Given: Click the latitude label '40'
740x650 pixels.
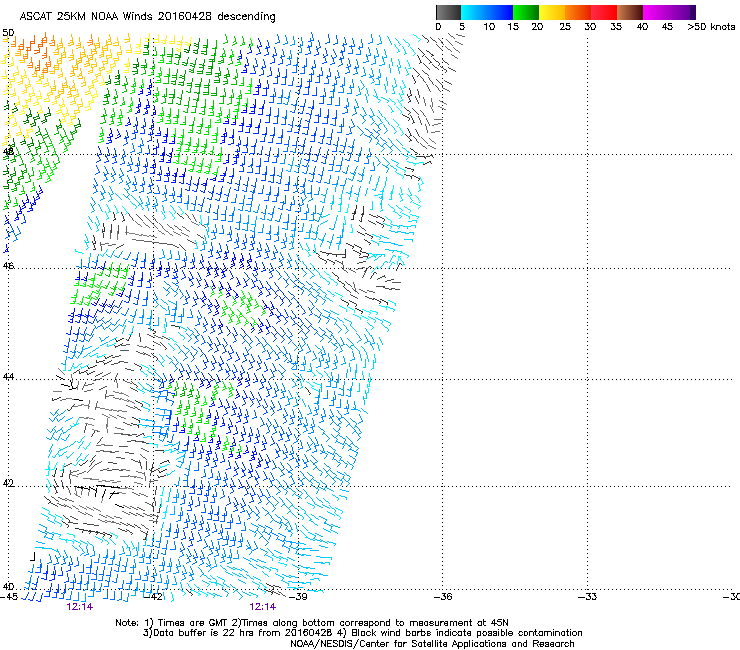Looking at the screenshot, I should pyautogui.click(x=8, y=586).
